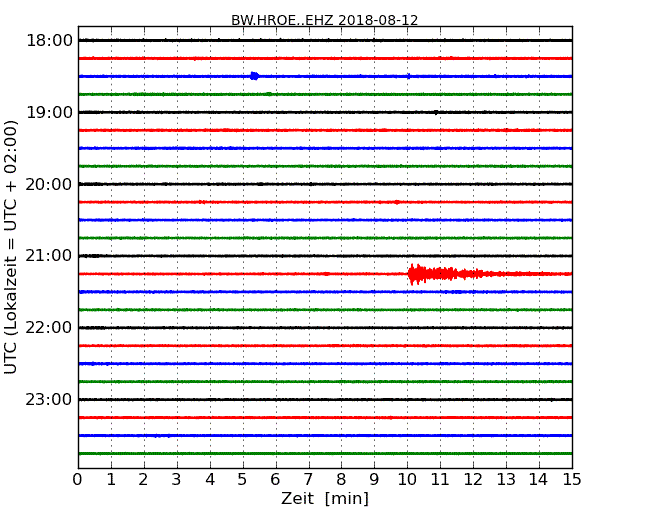Click the "23:00" y-axis tick label

coord(49,399)
